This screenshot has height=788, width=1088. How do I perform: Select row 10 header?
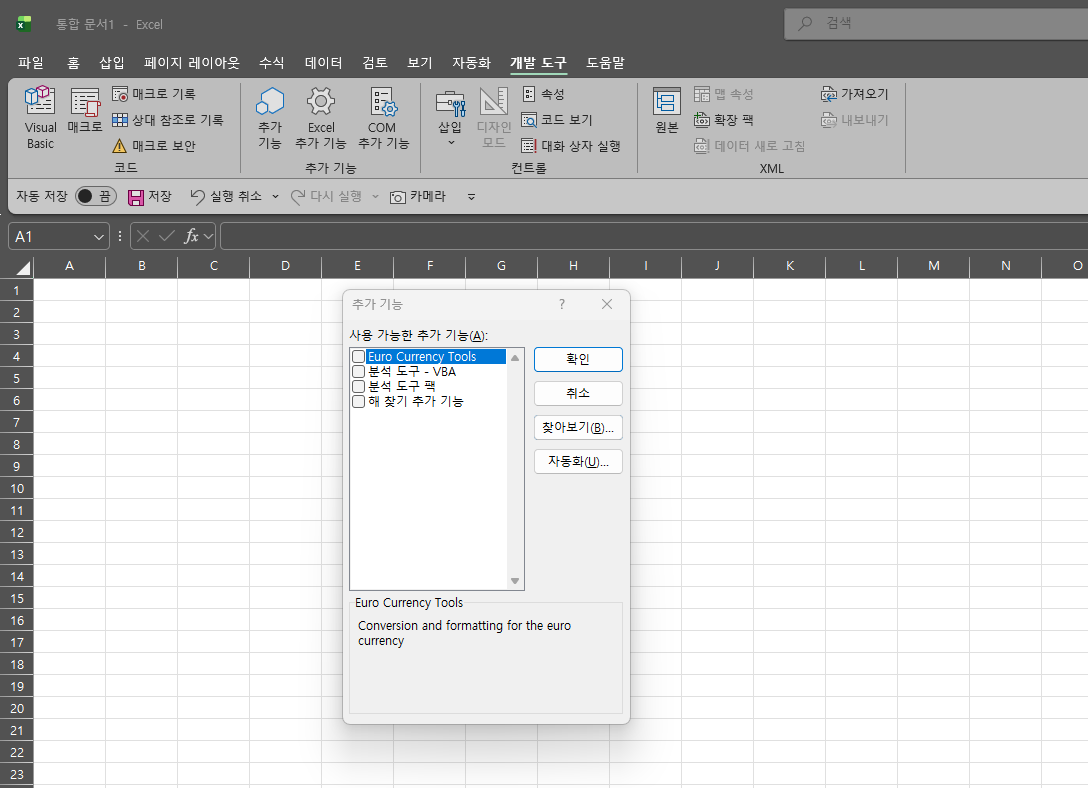tap(17, 489)
